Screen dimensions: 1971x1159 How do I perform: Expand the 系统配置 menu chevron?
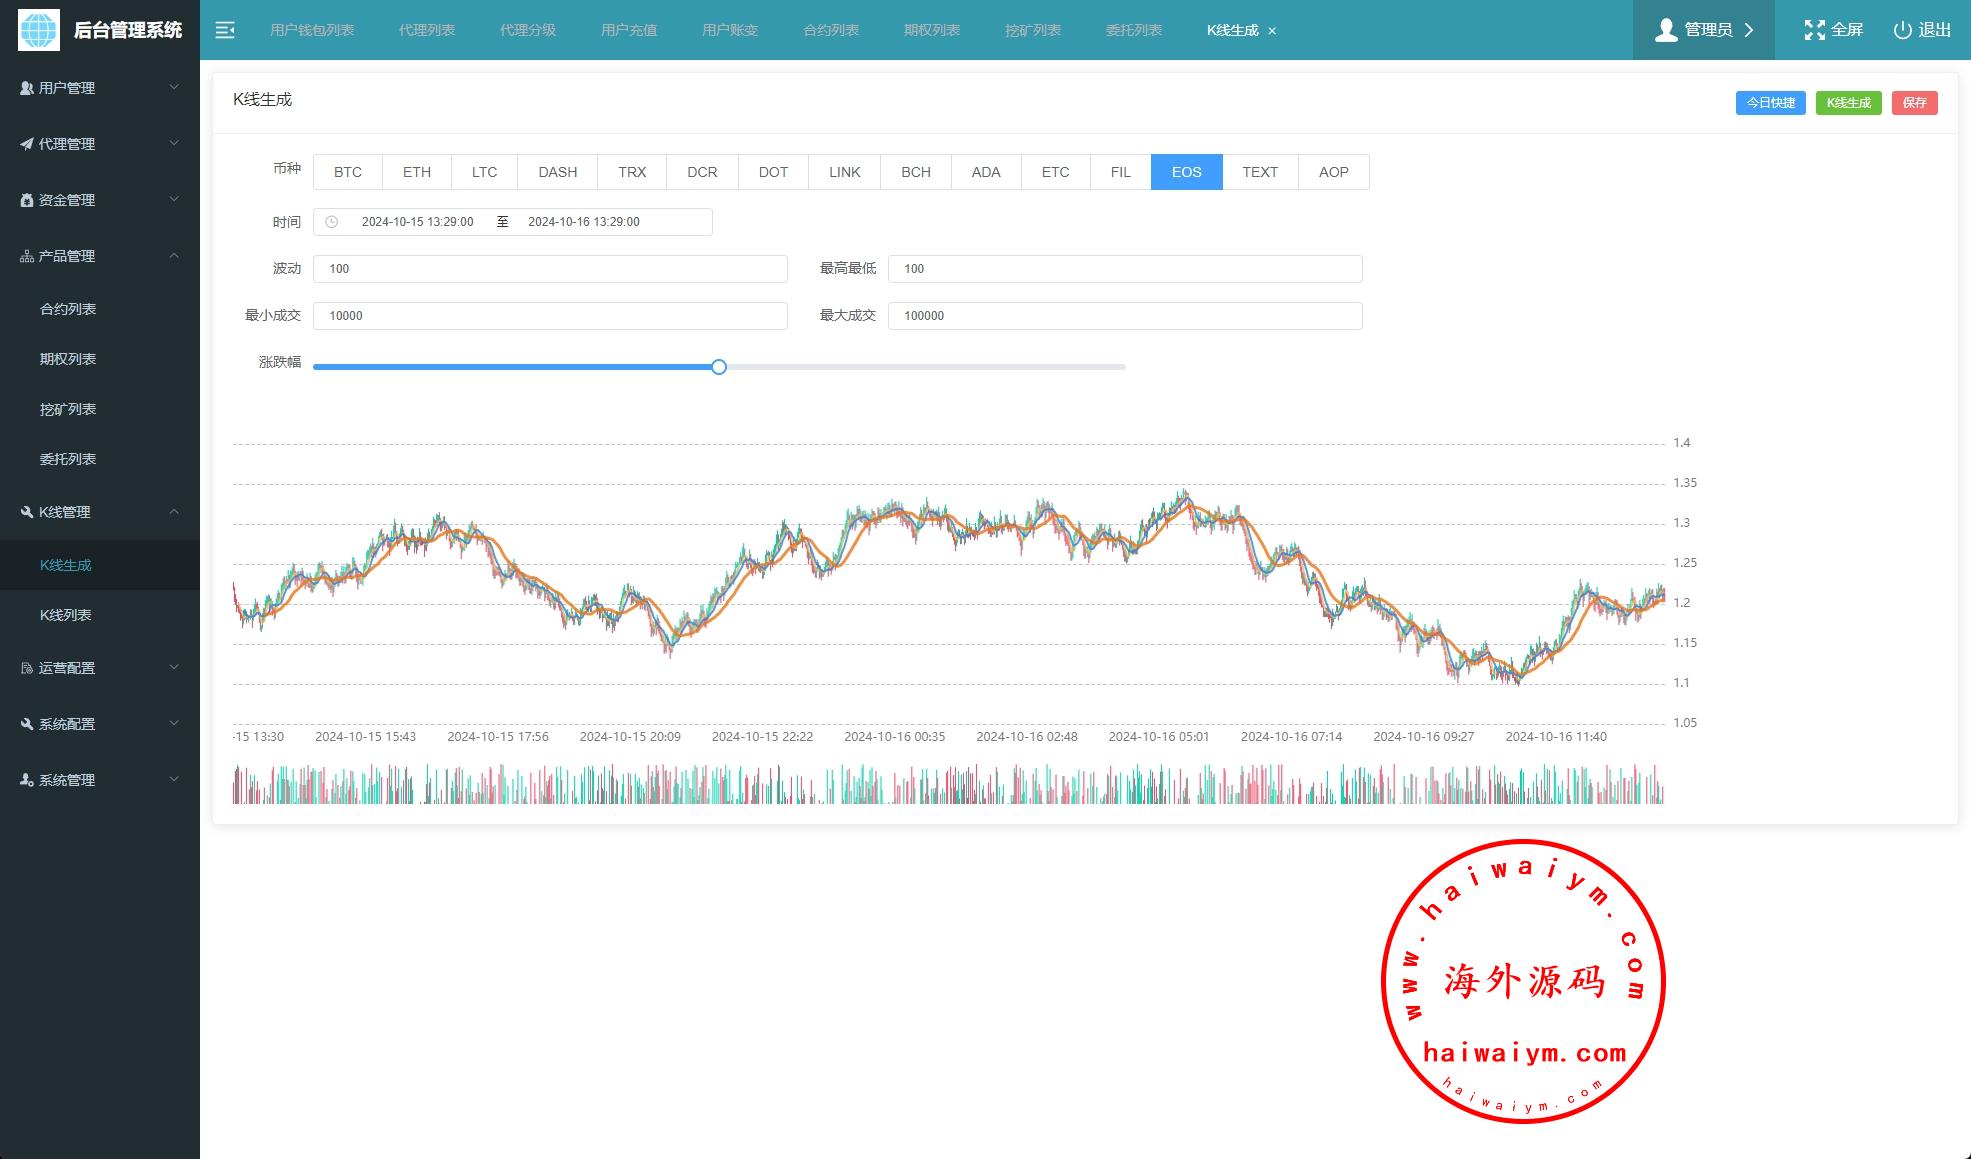174,723
